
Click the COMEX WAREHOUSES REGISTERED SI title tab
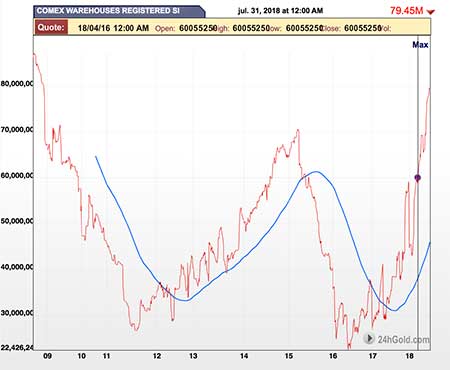(x=119, y=11)
